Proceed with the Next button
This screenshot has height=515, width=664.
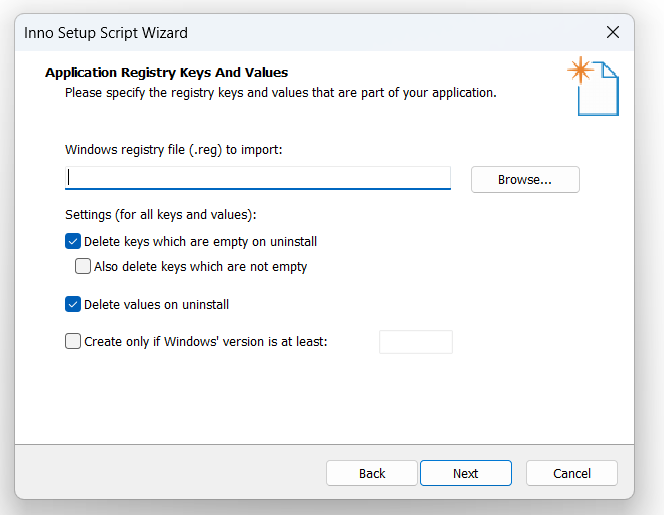click(x=466, y=473)
